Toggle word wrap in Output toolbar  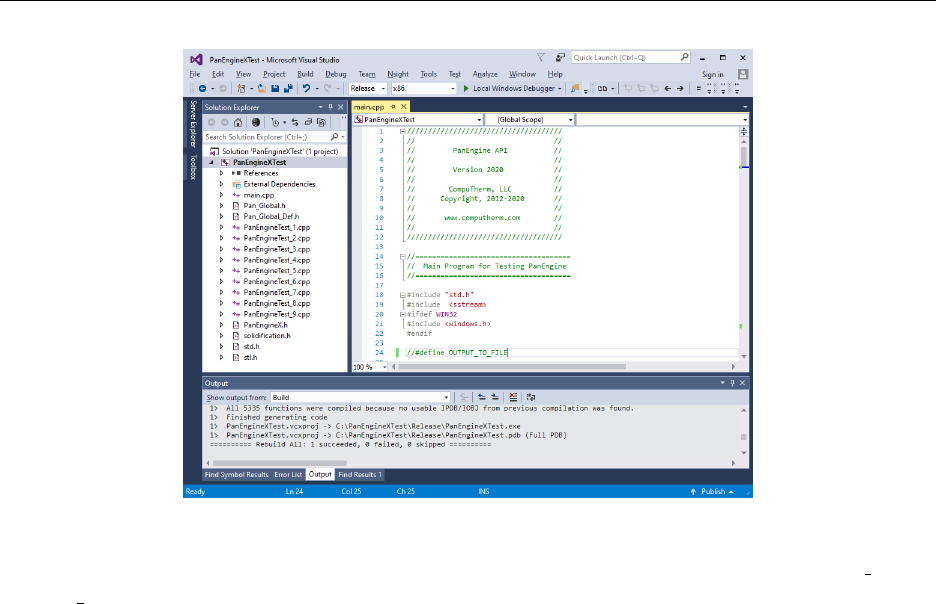point(531,397)
